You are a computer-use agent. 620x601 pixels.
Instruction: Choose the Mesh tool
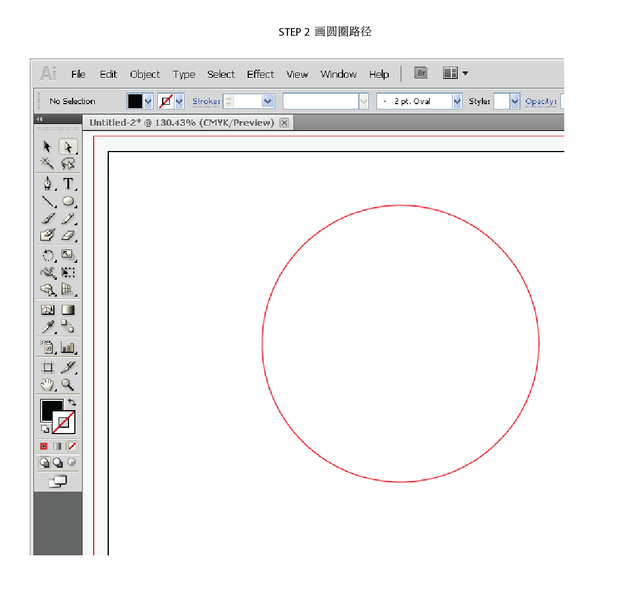point(48,310)
